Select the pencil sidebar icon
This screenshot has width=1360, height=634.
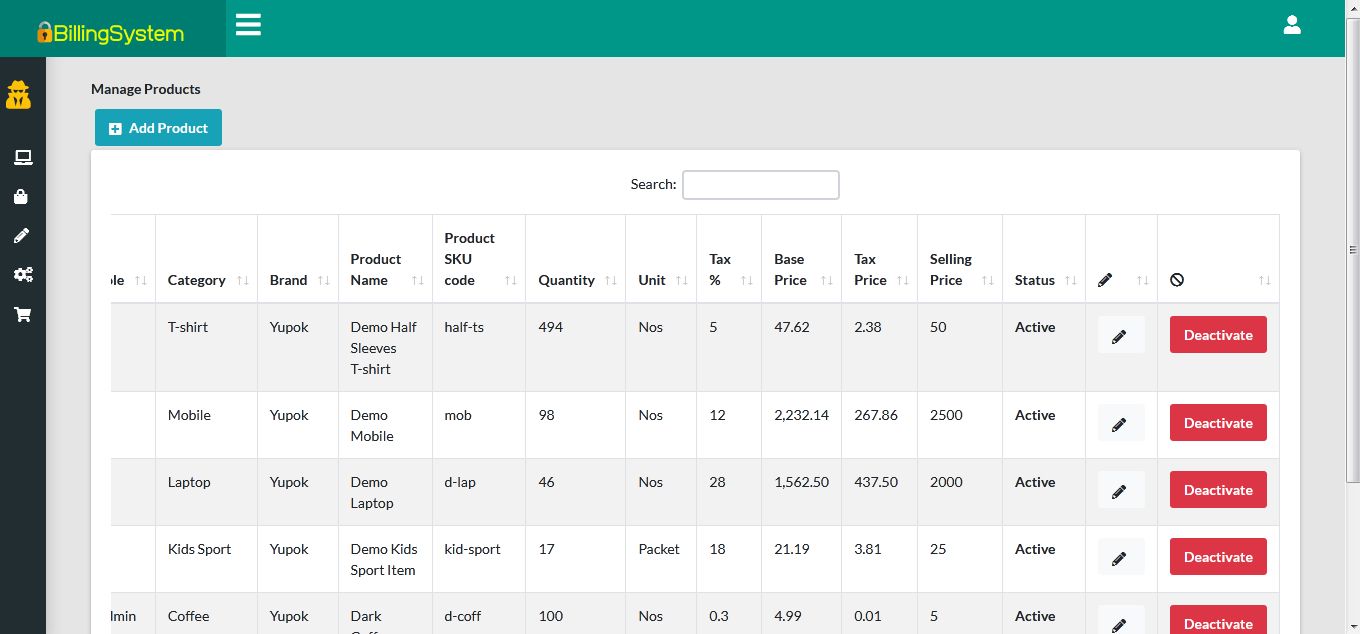(x=21, y=236)
